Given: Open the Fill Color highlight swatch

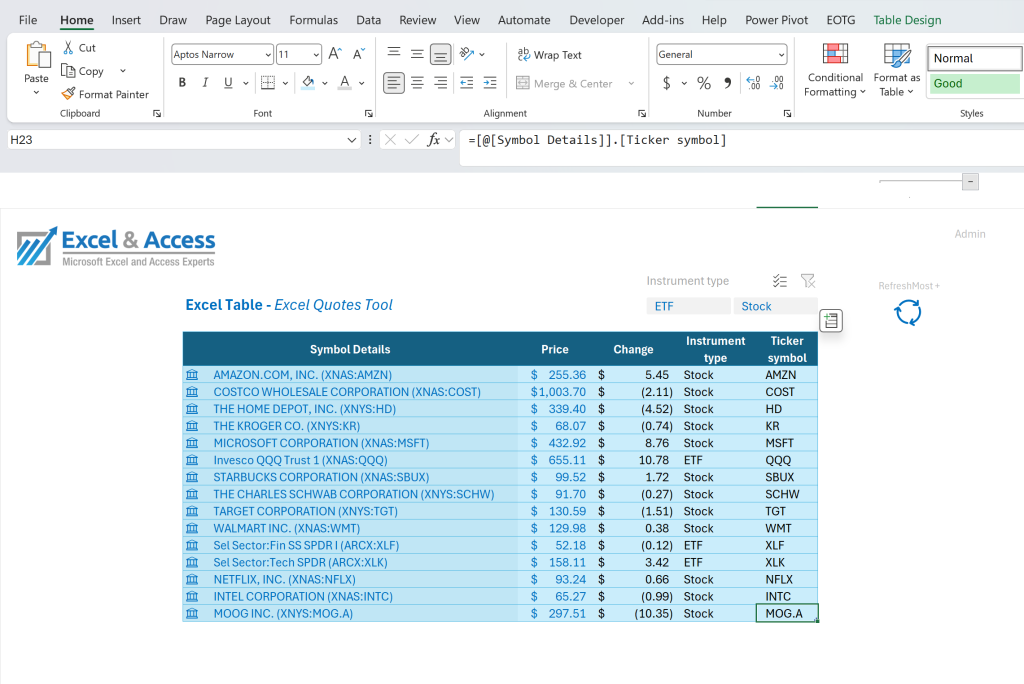Looking at the screenshot, I should click(x=308, y=83).
